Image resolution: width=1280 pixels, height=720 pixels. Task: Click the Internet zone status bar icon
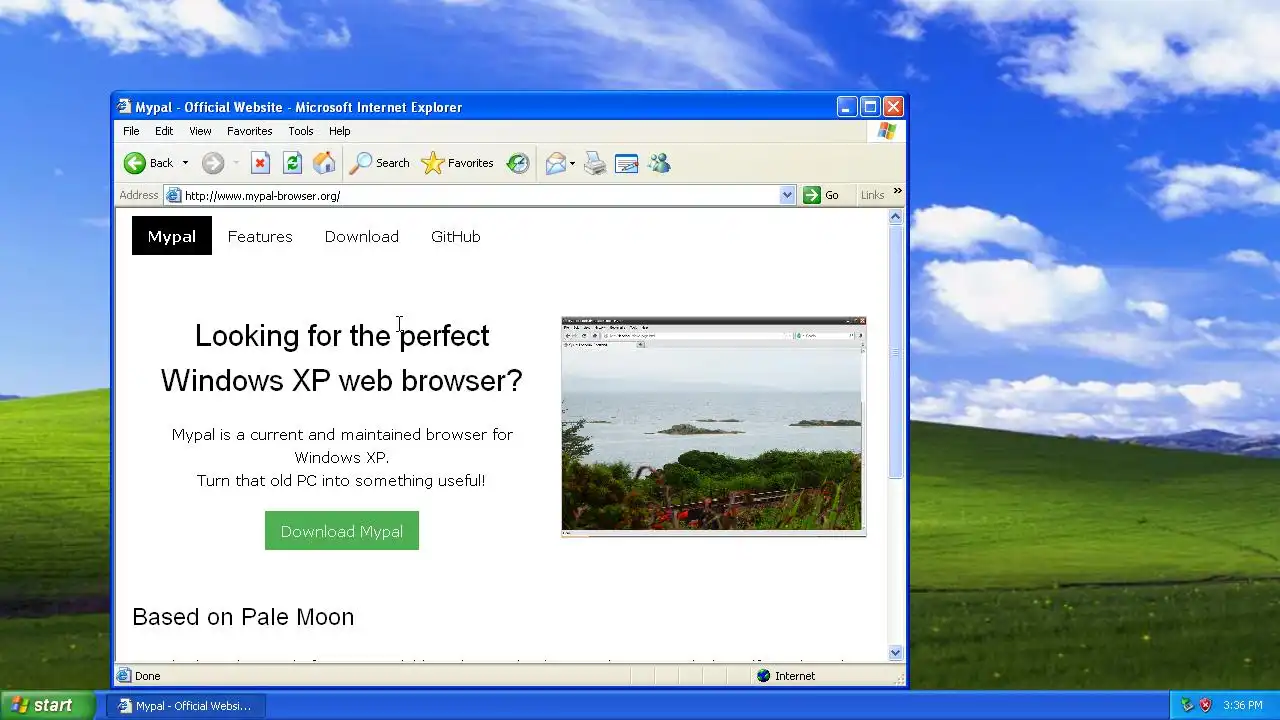[764, 676]
